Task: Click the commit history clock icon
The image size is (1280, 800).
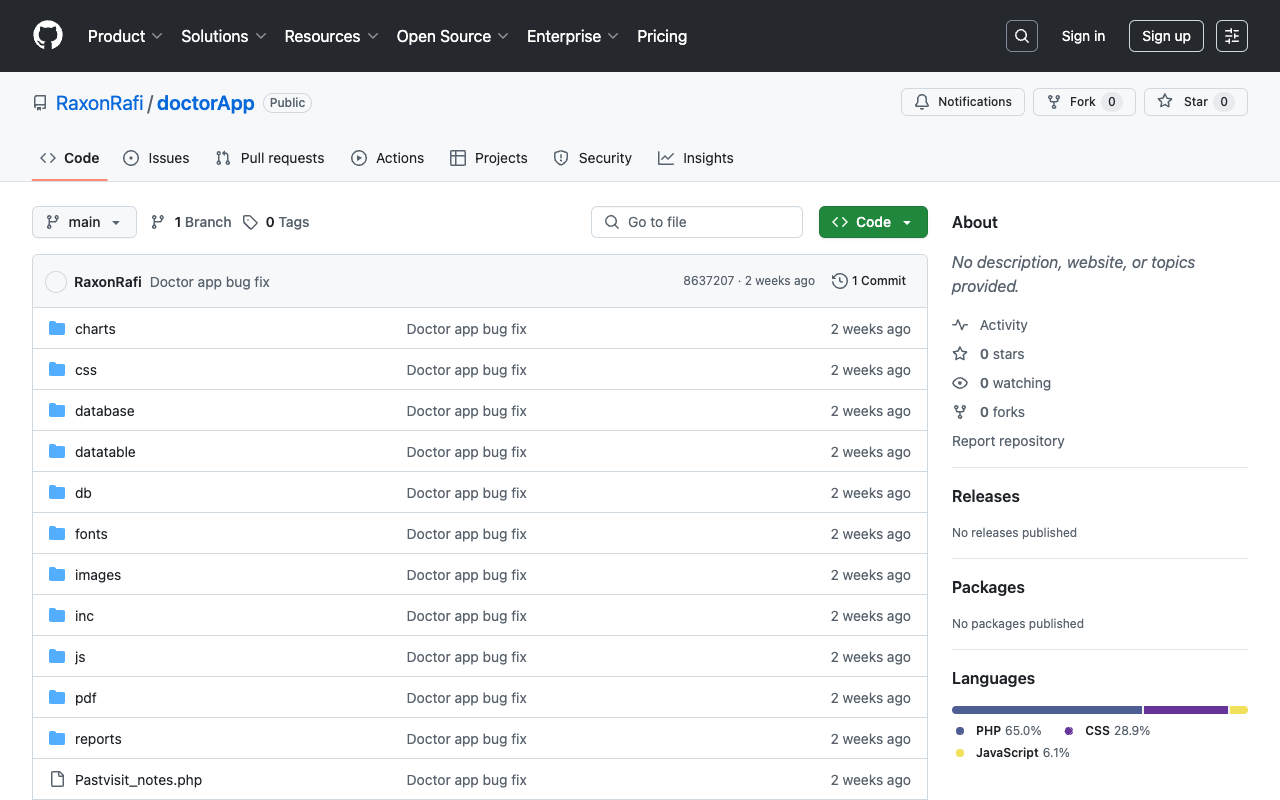Action: 840,281
